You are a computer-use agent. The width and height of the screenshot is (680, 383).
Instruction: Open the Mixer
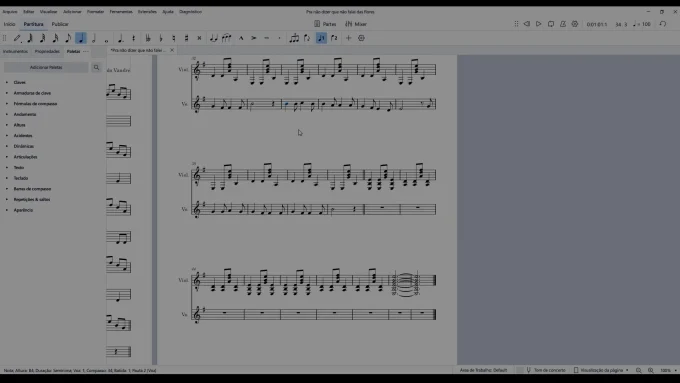click(356, 24)
